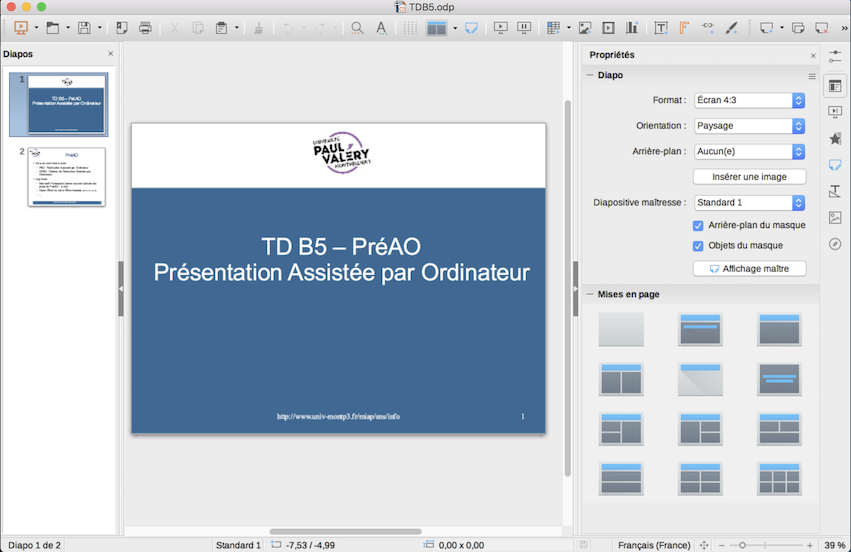Open the arrow next to the Paste icon
The width and height of the screenshot is (851, 552).
[x=237, y=28]
